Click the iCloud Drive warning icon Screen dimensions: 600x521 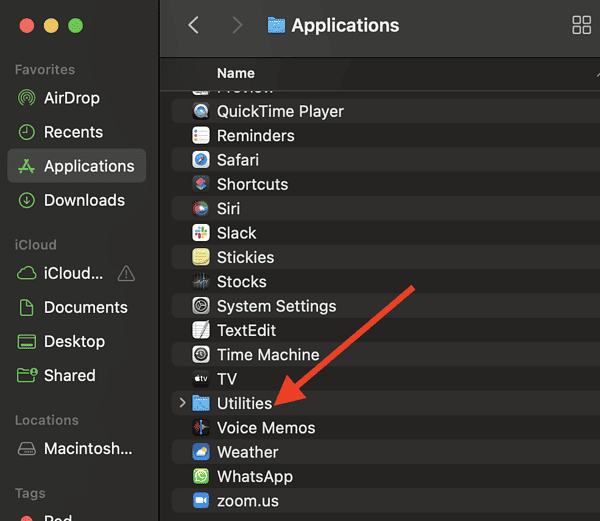coord(126,273)
